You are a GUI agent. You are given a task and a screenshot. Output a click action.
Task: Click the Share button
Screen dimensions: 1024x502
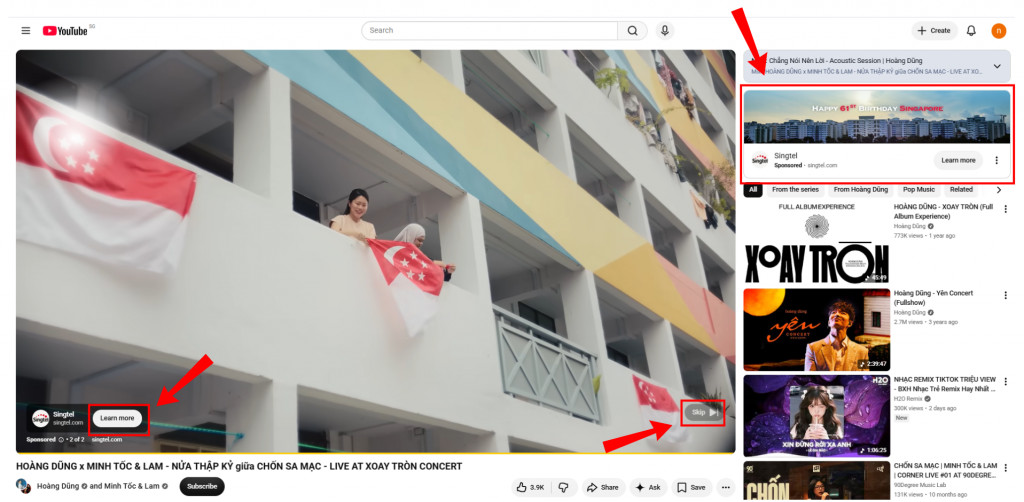tap(603, 487)
